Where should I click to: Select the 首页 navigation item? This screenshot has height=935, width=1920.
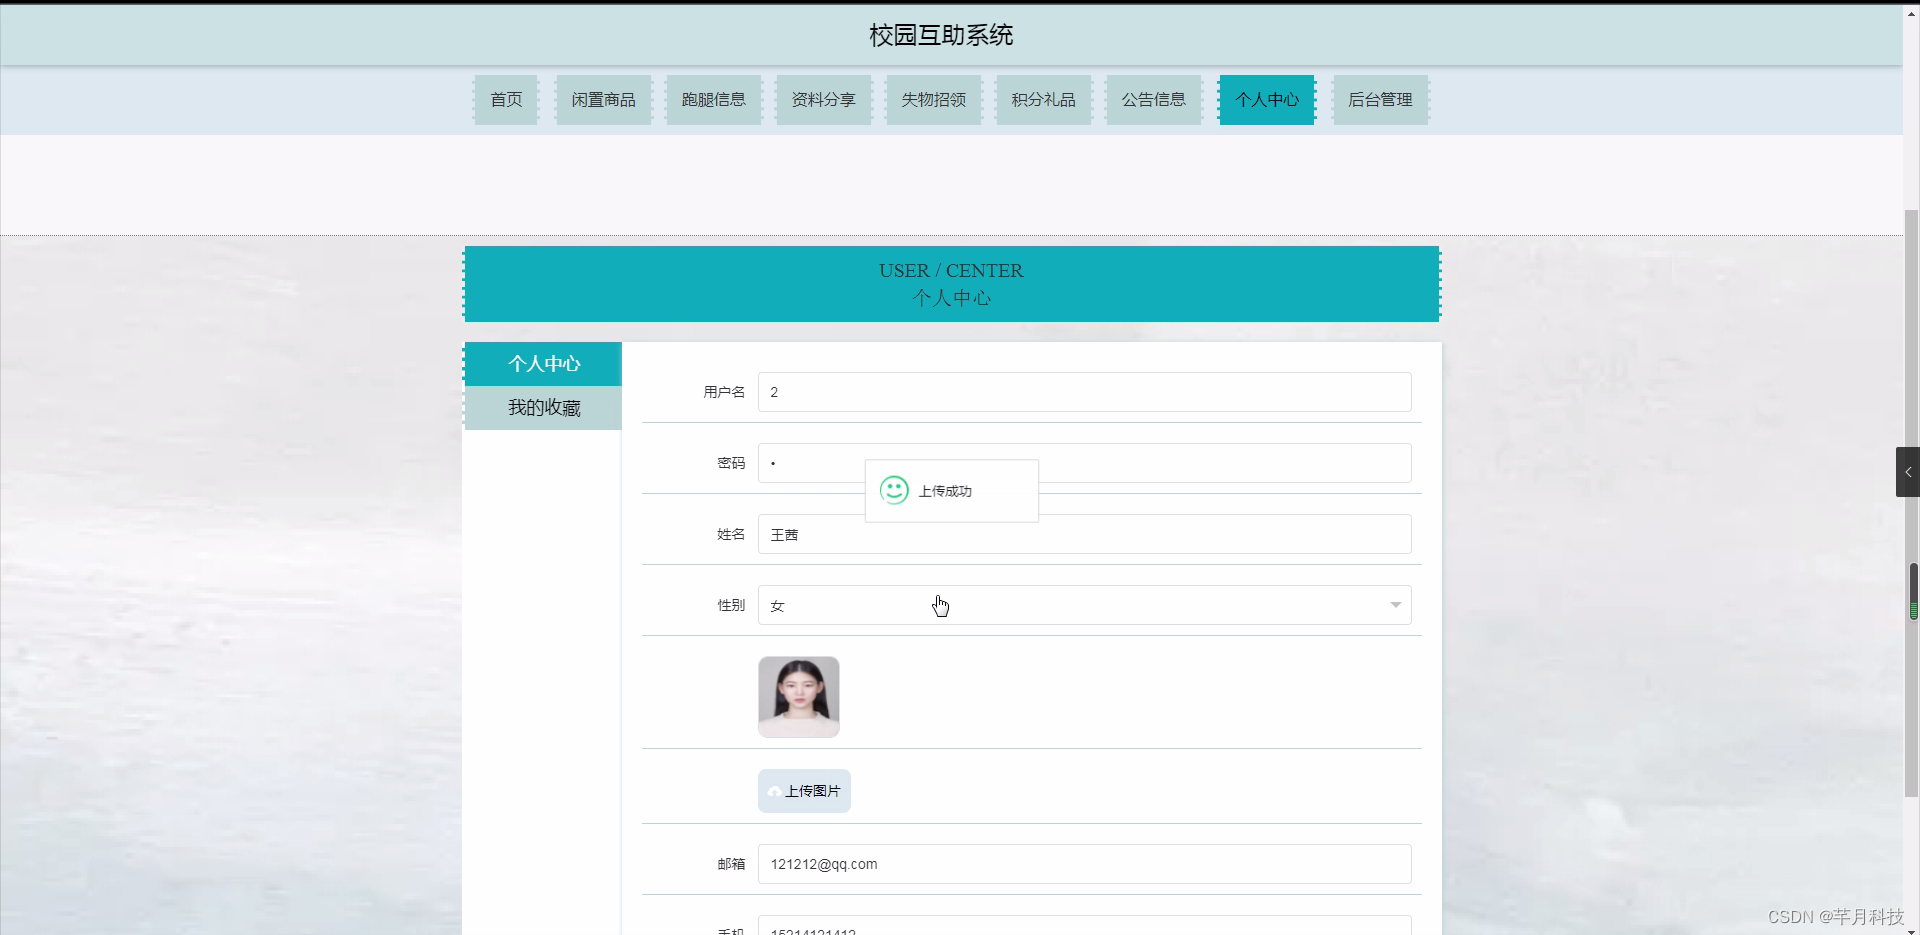click(505, 99)
